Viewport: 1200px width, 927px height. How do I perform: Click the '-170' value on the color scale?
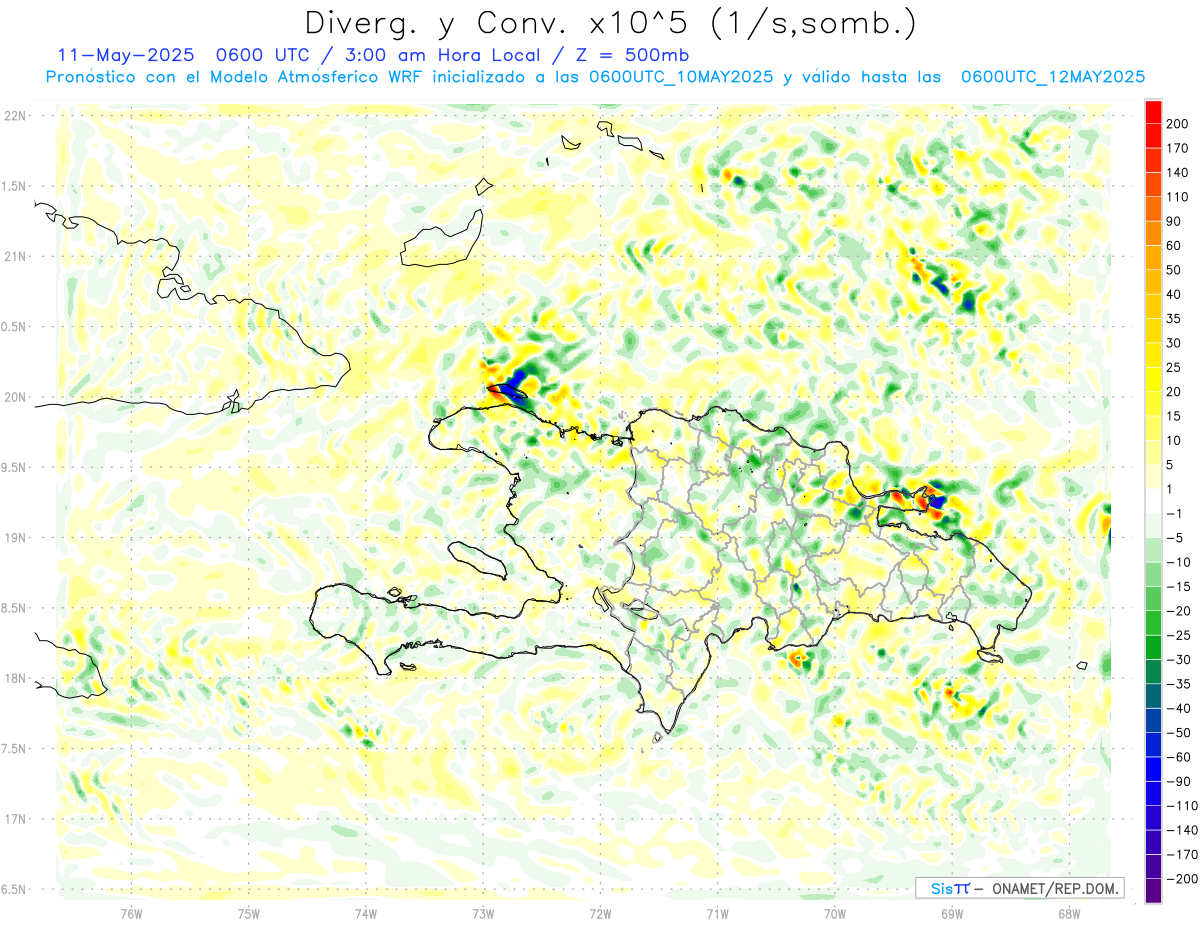point(1182,855)
